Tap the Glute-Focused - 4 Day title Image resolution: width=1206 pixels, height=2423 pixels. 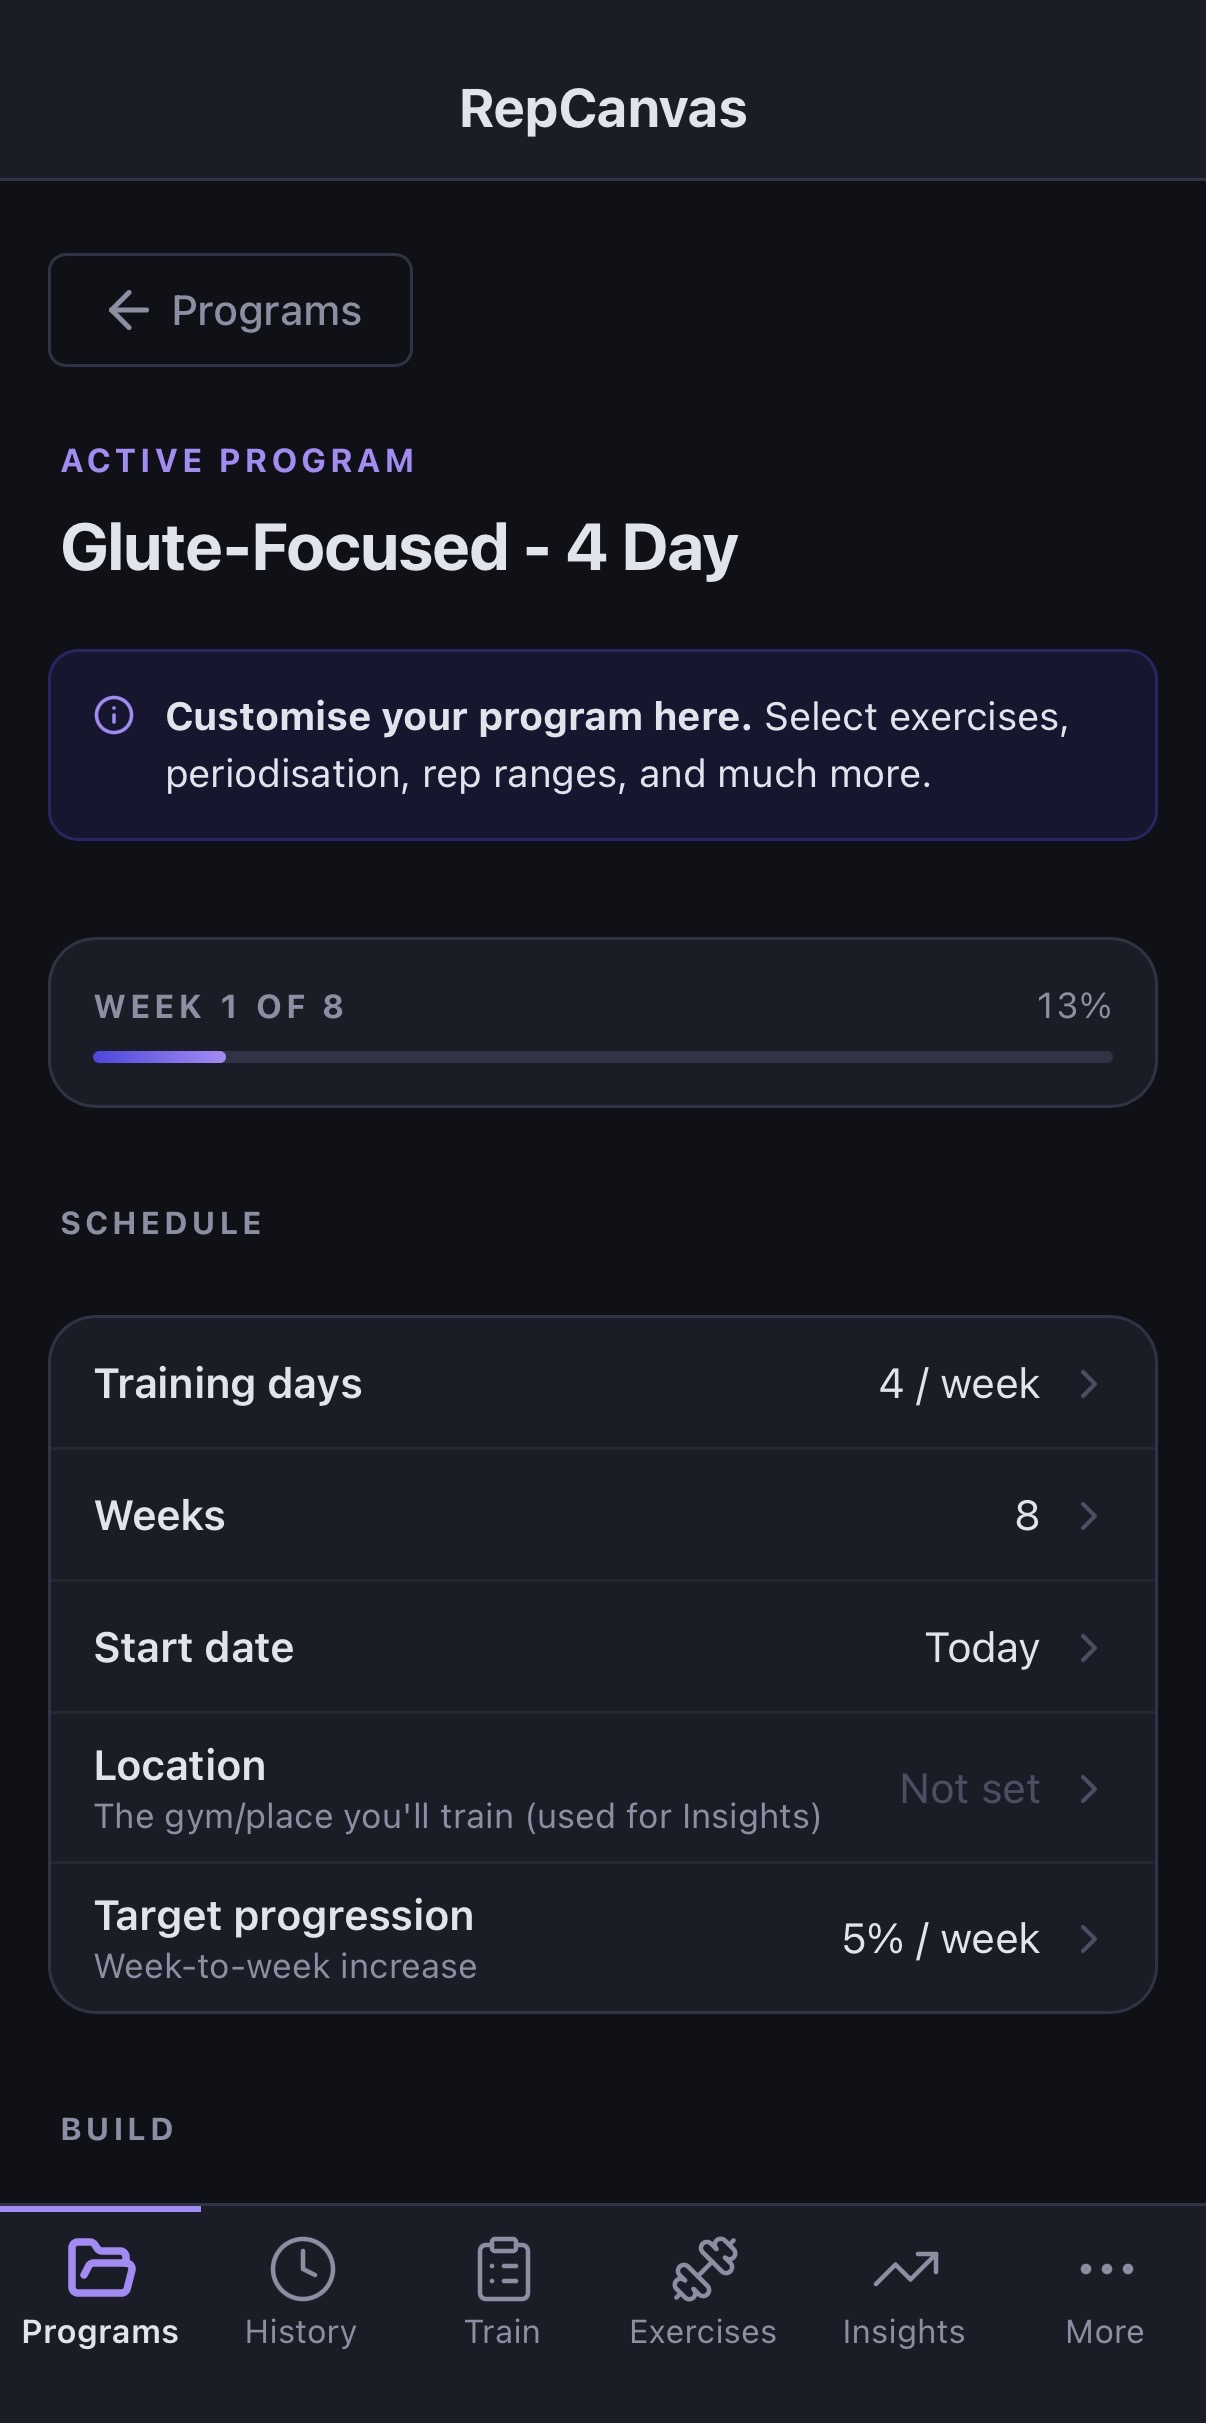[x=398, y=546]
